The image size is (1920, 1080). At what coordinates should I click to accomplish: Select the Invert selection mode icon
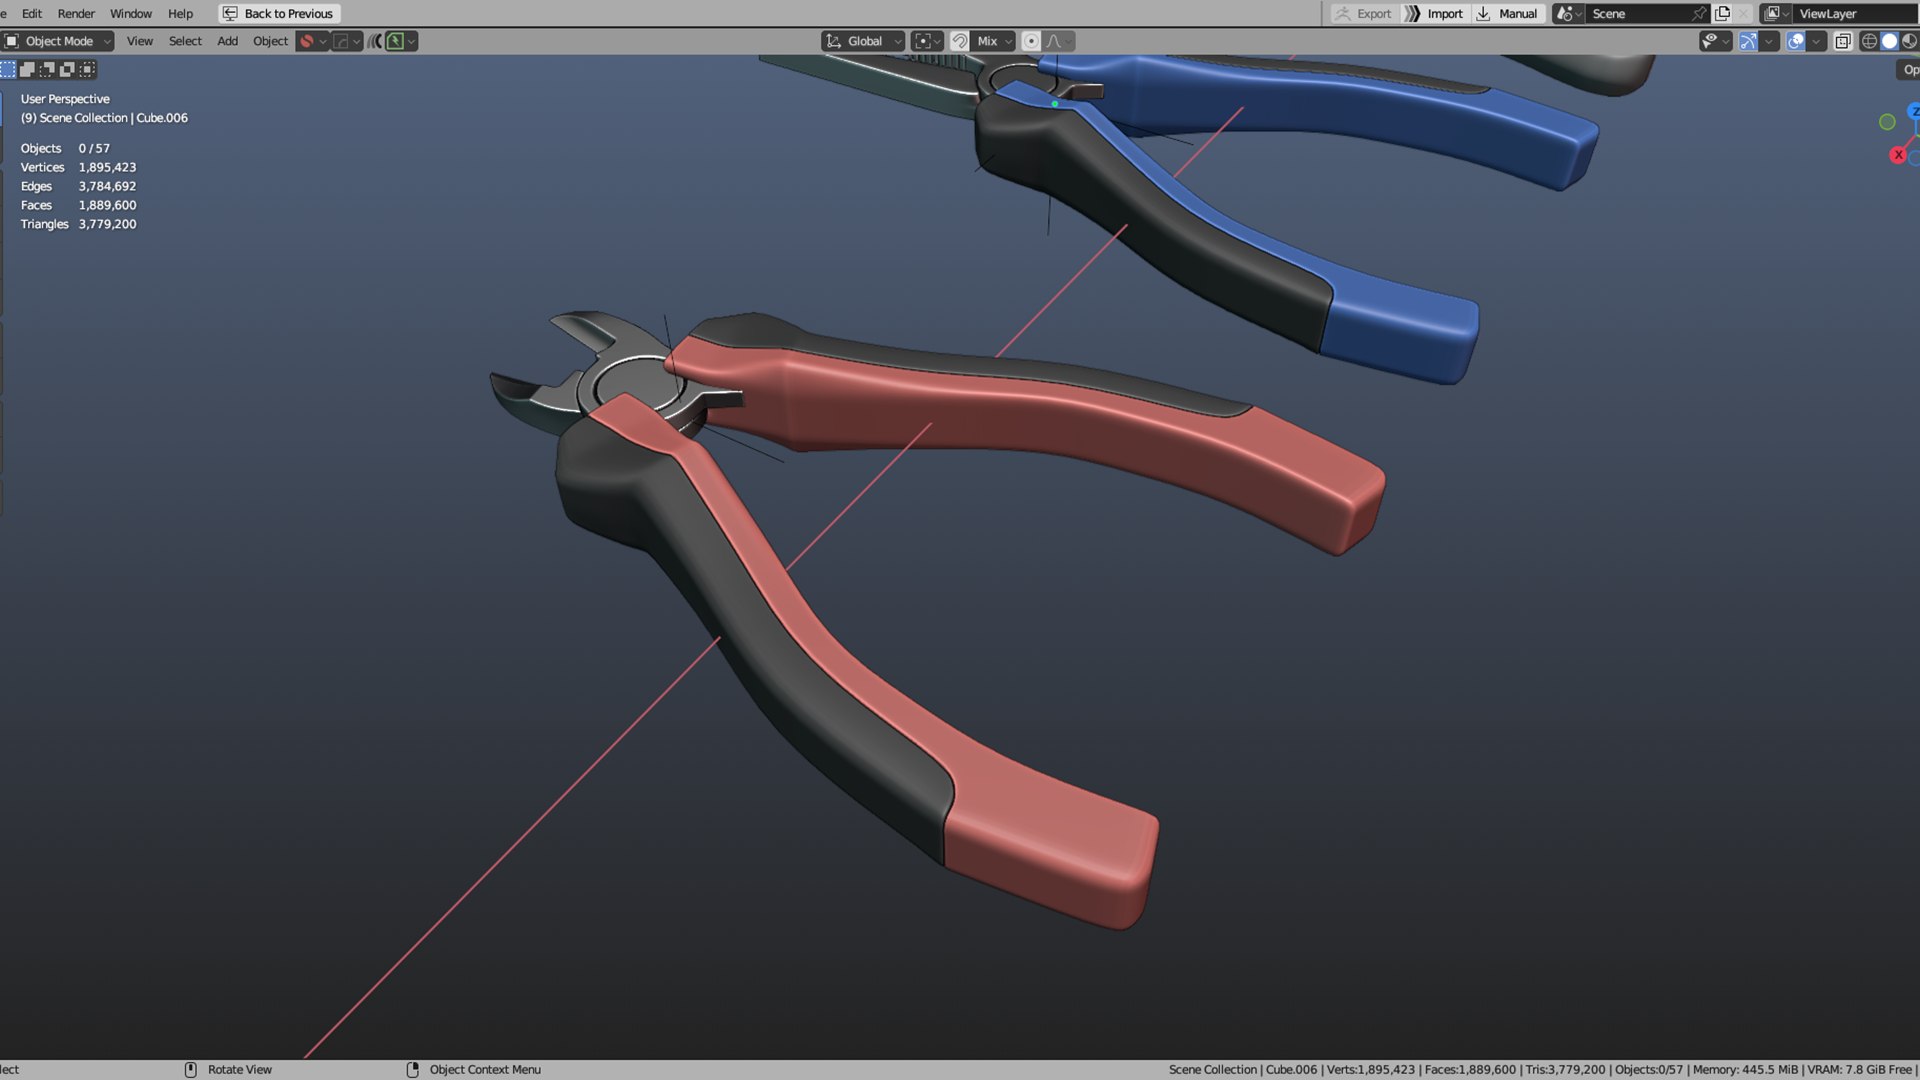pyautogui.click(x=67, y=69)
